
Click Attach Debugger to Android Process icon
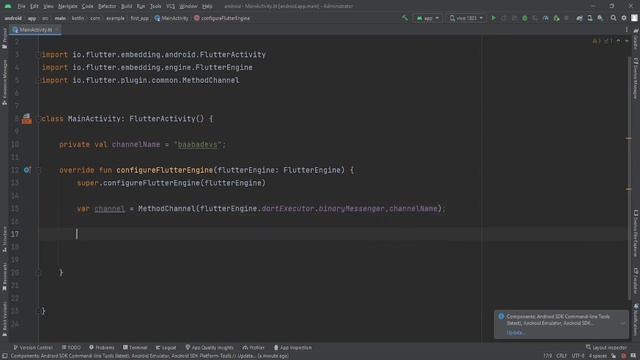click(x=556, y=18)
